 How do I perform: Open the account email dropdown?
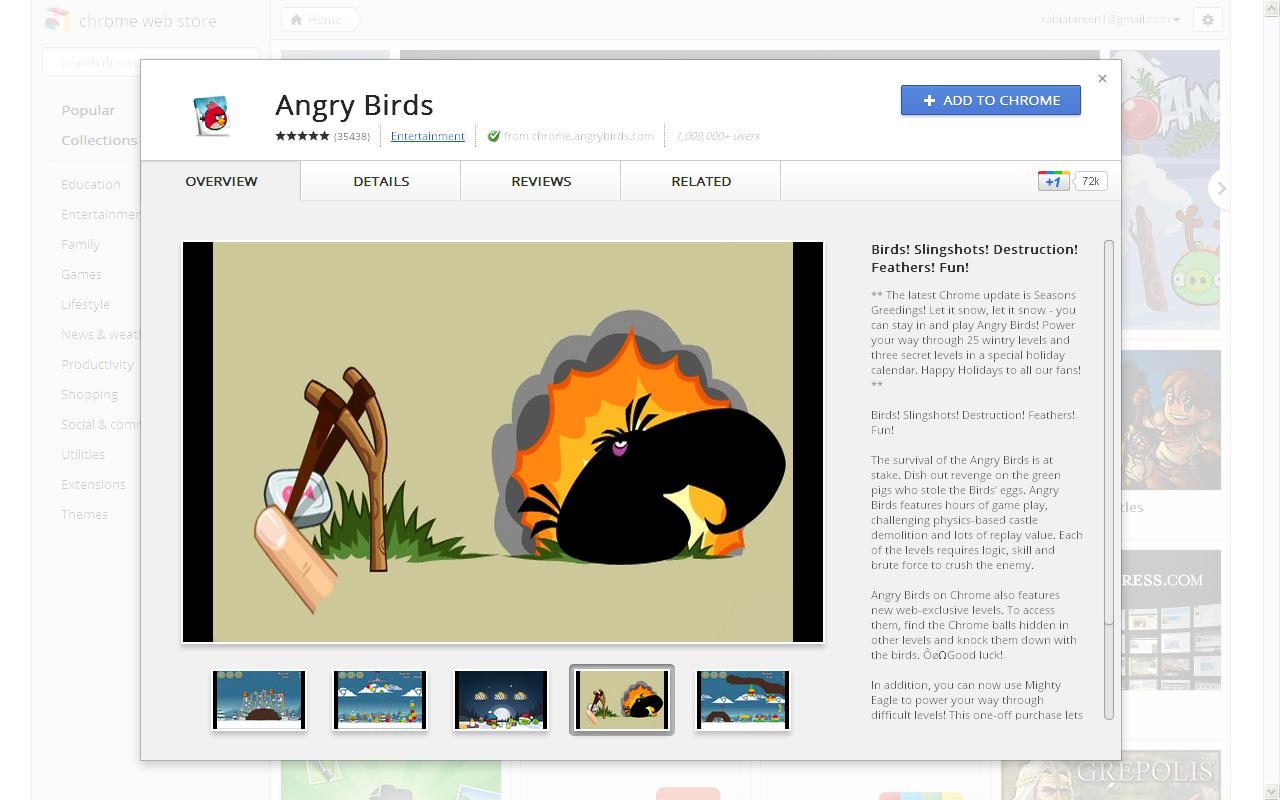click(x=1110, y=20)
